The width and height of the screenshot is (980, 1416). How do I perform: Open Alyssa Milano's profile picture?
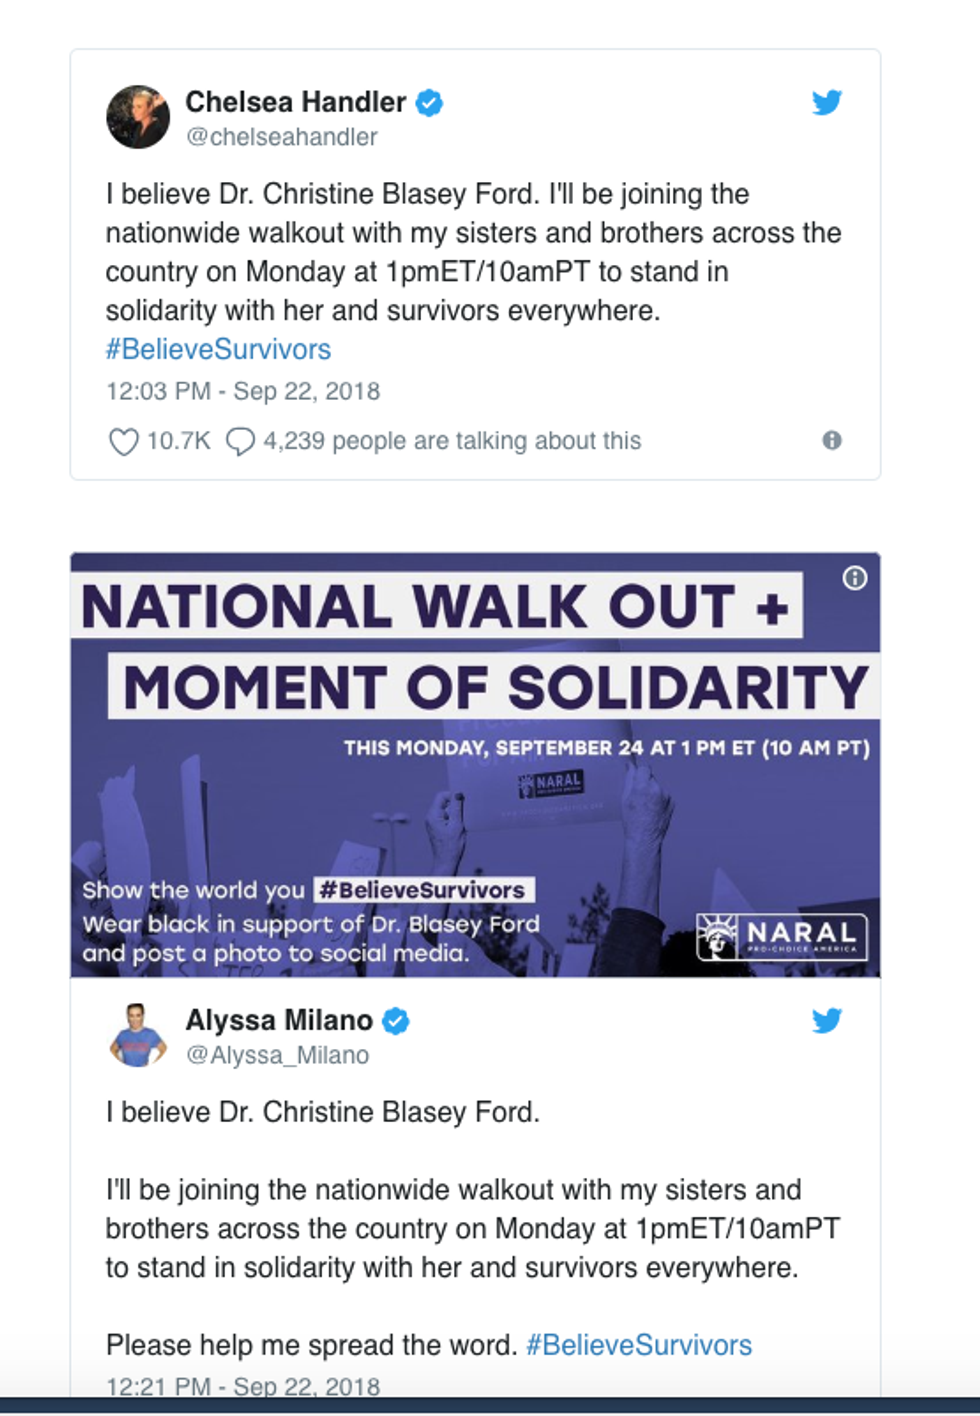point(138,1035)
